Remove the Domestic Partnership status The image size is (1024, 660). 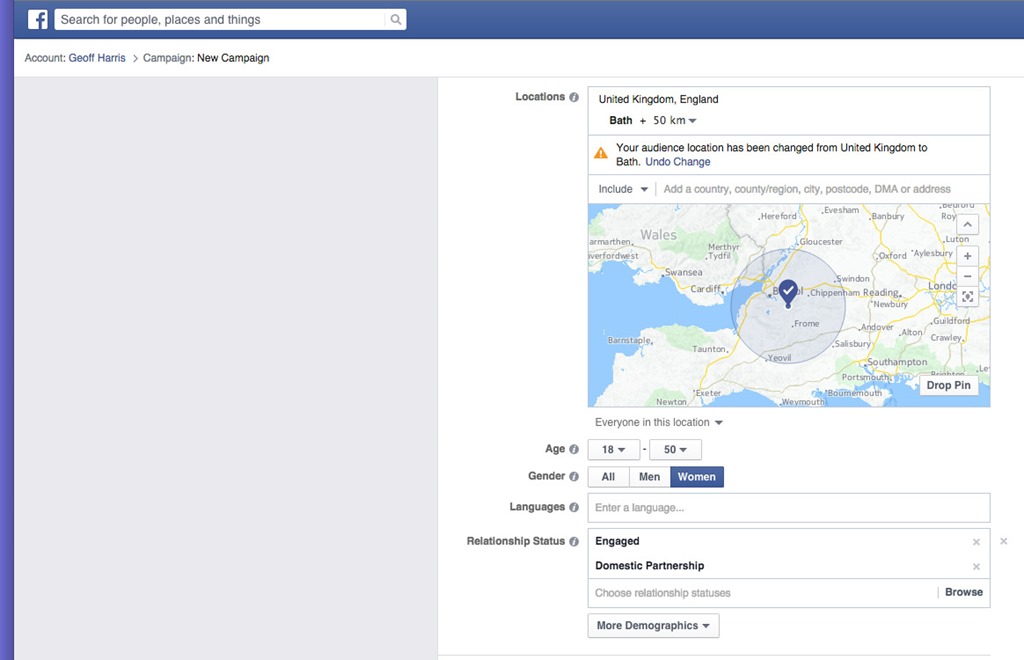point(976,567)
